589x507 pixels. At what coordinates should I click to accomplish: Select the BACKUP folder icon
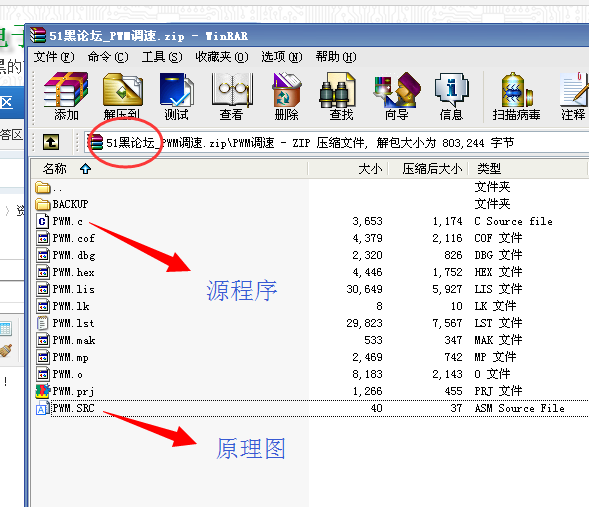(42, 204)
